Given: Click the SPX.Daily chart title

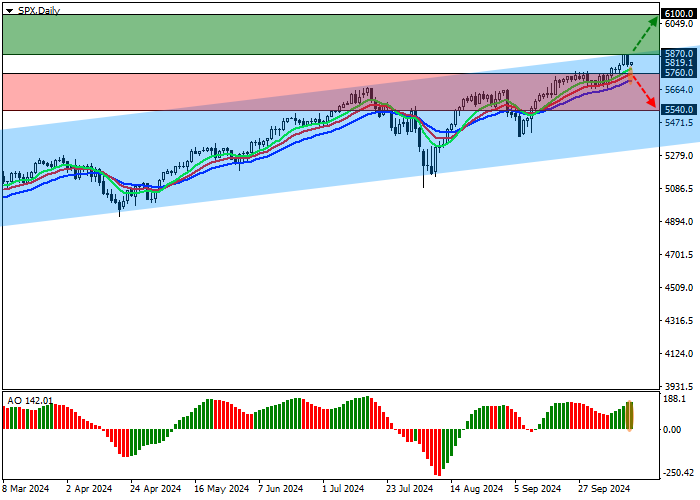Looking at the screenshot, I should (x=39, y=10).
